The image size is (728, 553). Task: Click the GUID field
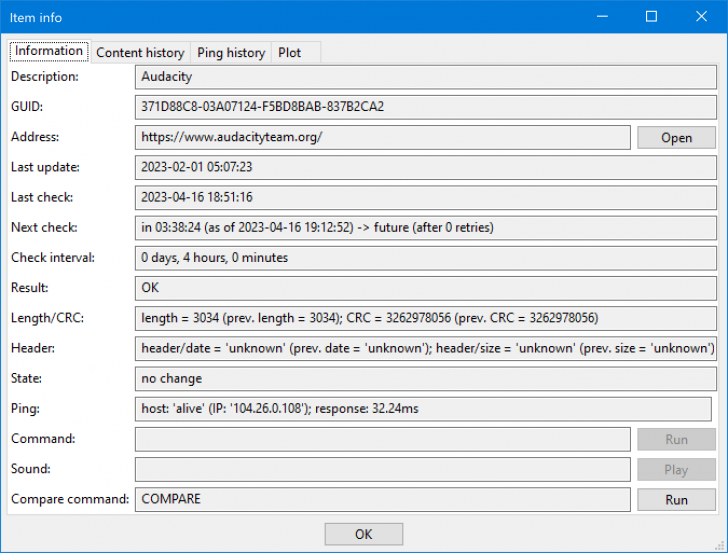point(426,107)
